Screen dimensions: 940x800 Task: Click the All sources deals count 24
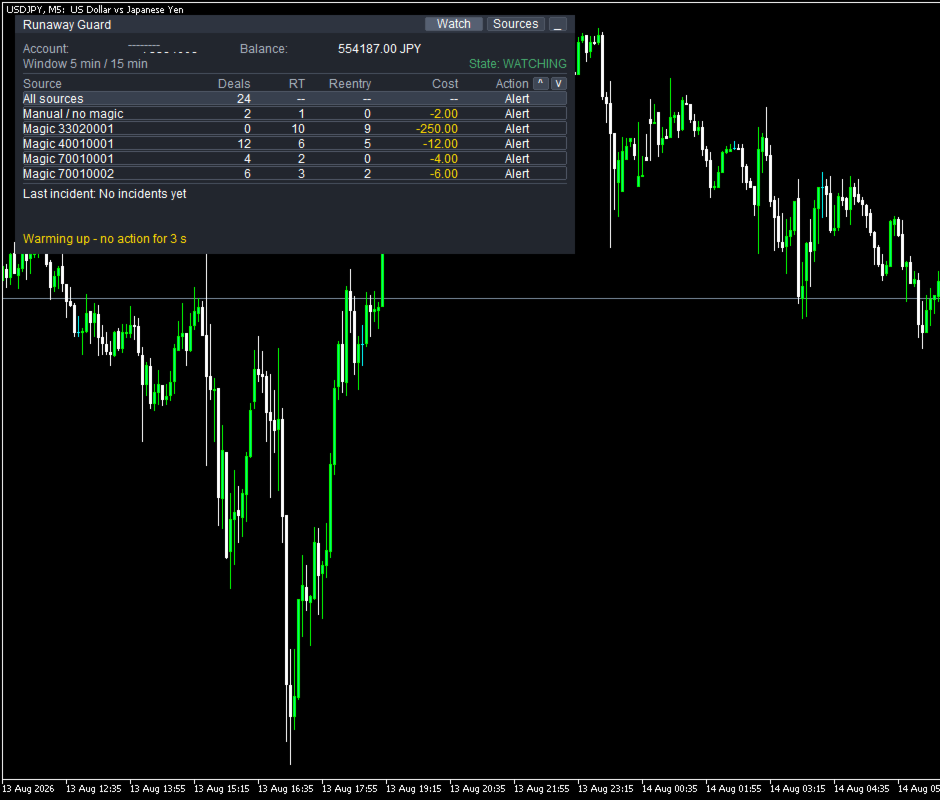[x=243, y=99]
